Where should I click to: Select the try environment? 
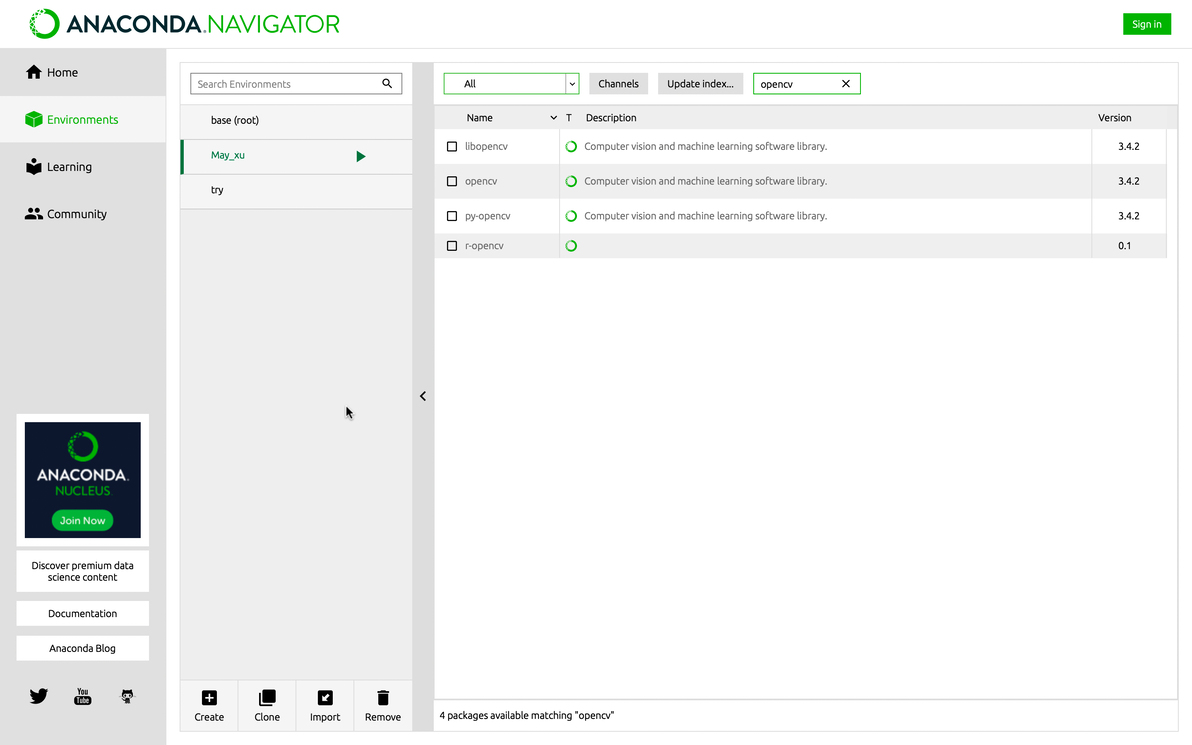(296, 190)
